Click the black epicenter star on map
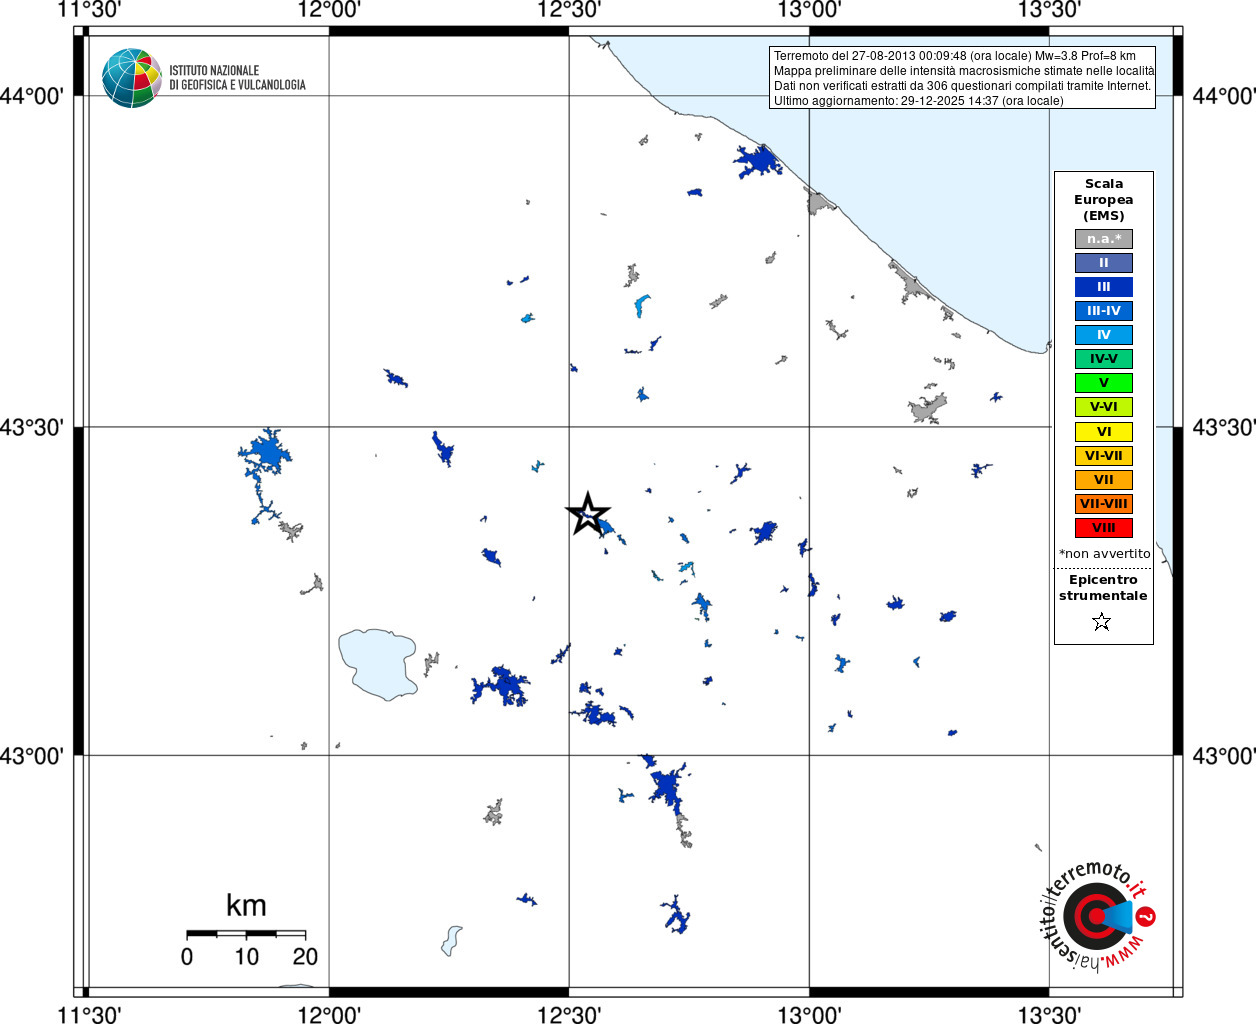 [588, 514]
